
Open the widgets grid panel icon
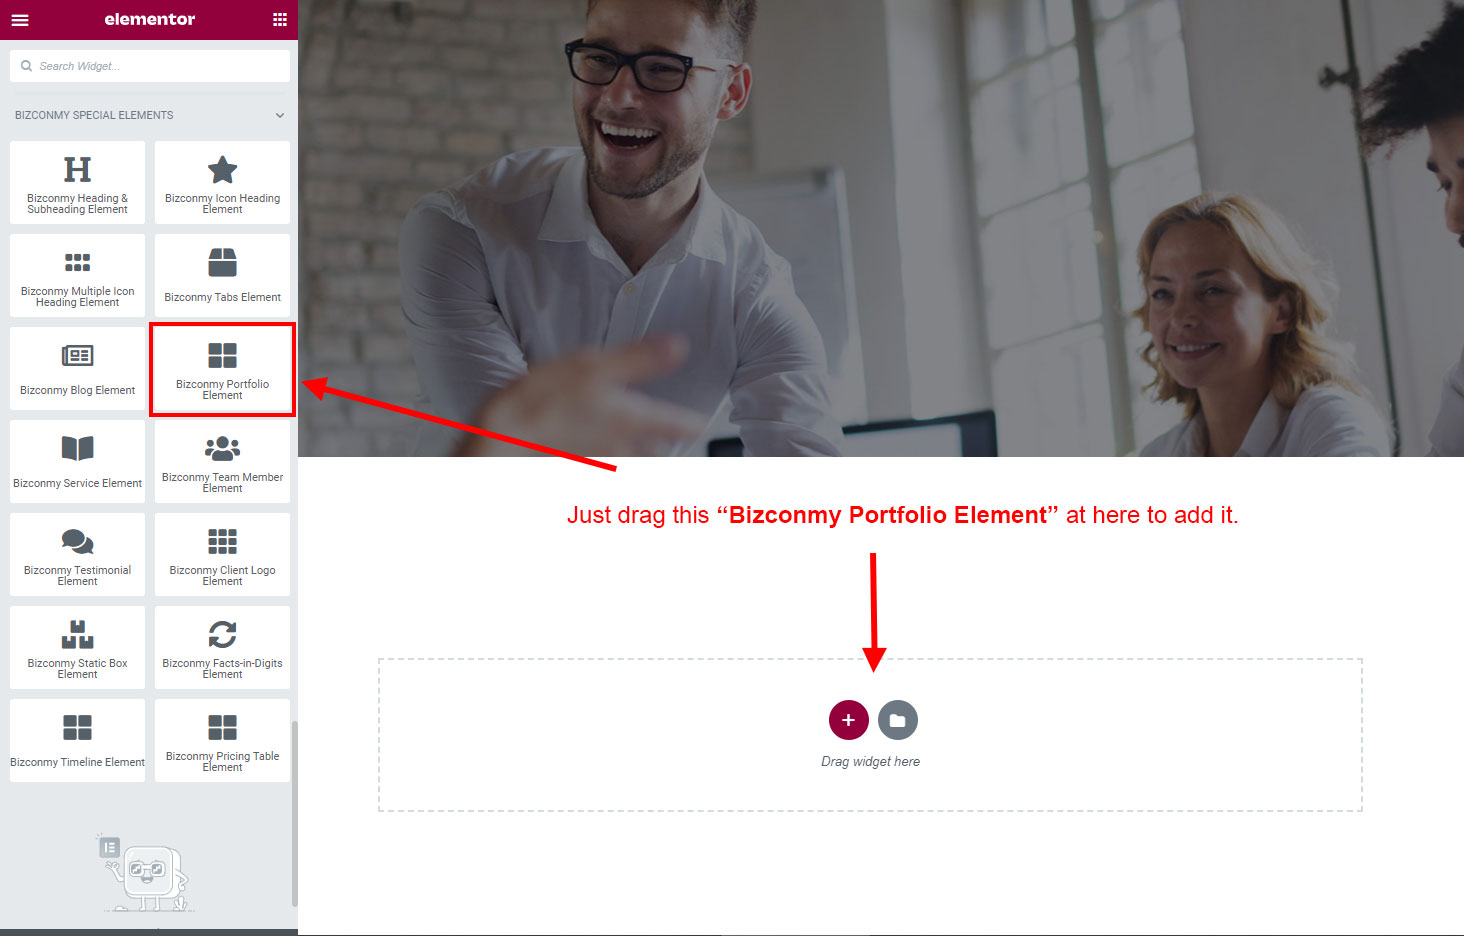pos(280,20)
